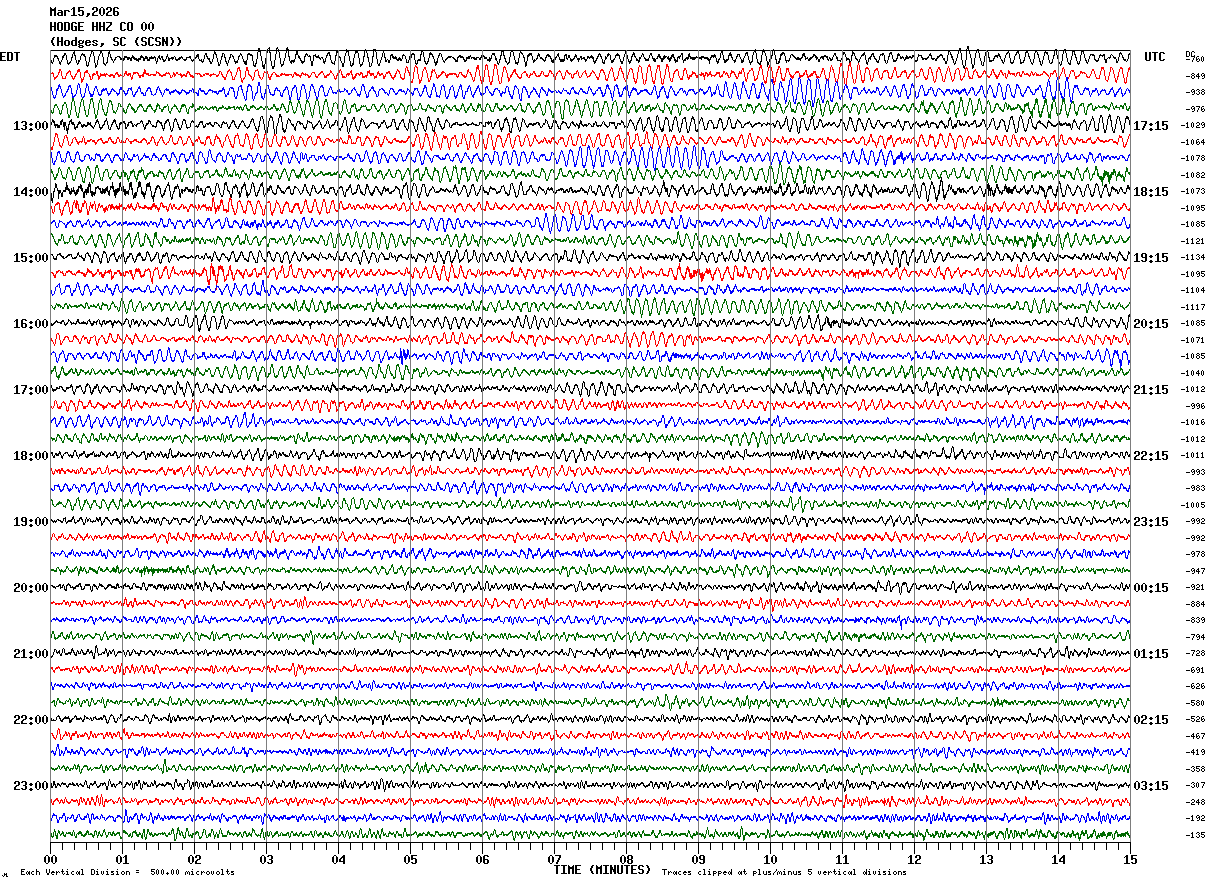Click the Traces clipped at plus/minus 5 divisions note

tap(784, 873)
